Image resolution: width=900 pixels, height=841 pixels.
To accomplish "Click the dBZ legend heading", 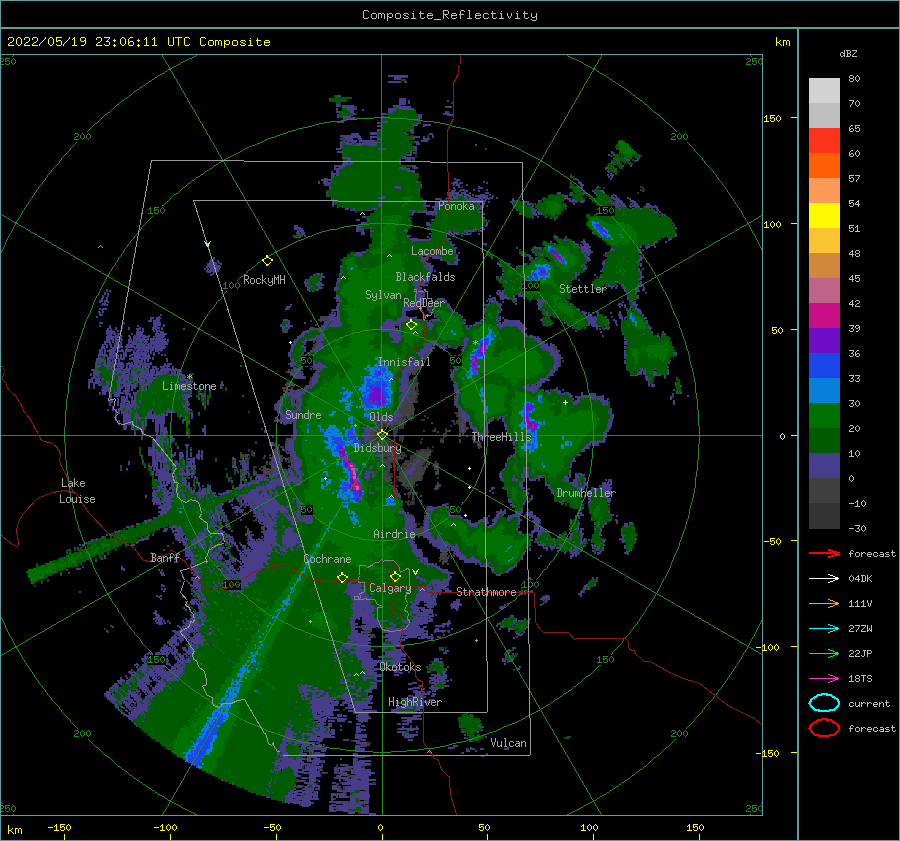I will point(848,53).
